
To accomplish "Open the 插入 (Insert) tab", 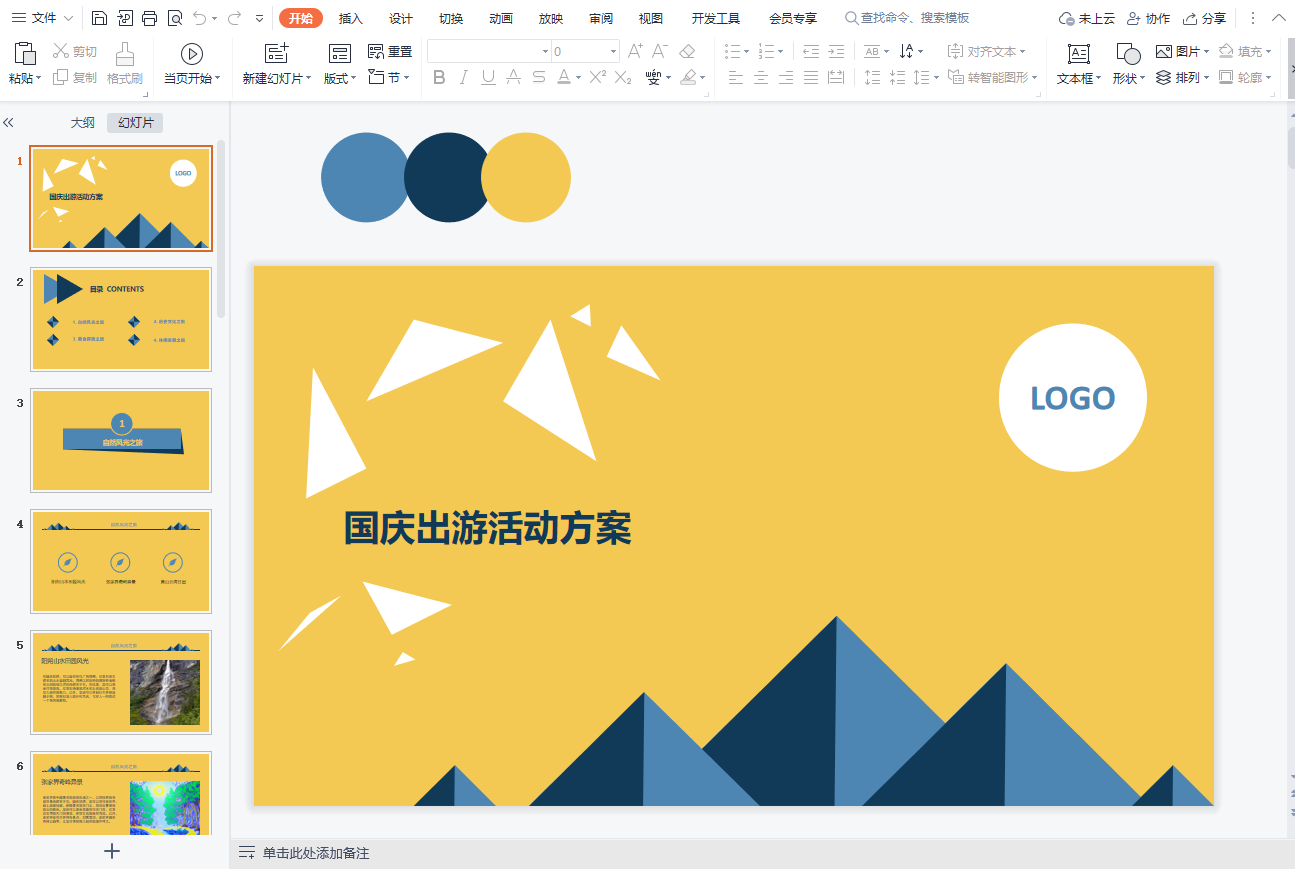I will point(351,18).
